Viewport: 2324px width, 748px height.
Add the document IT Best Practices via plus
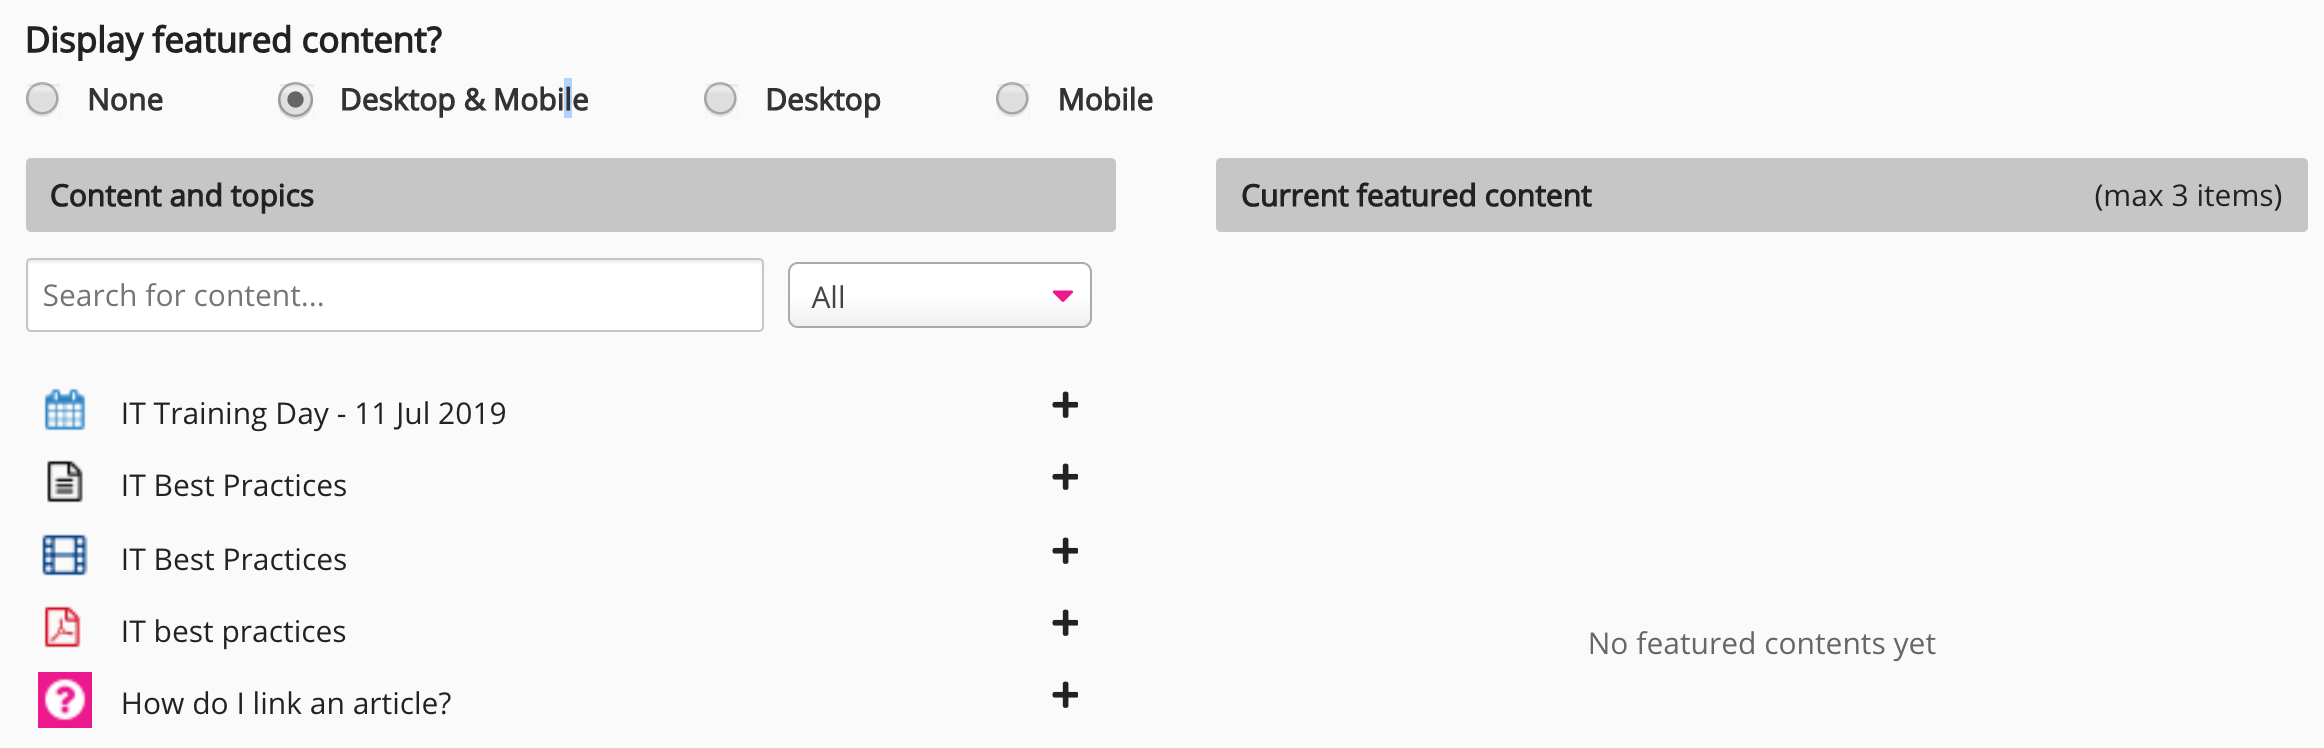pyautogui.click(x=1065, y=478)
